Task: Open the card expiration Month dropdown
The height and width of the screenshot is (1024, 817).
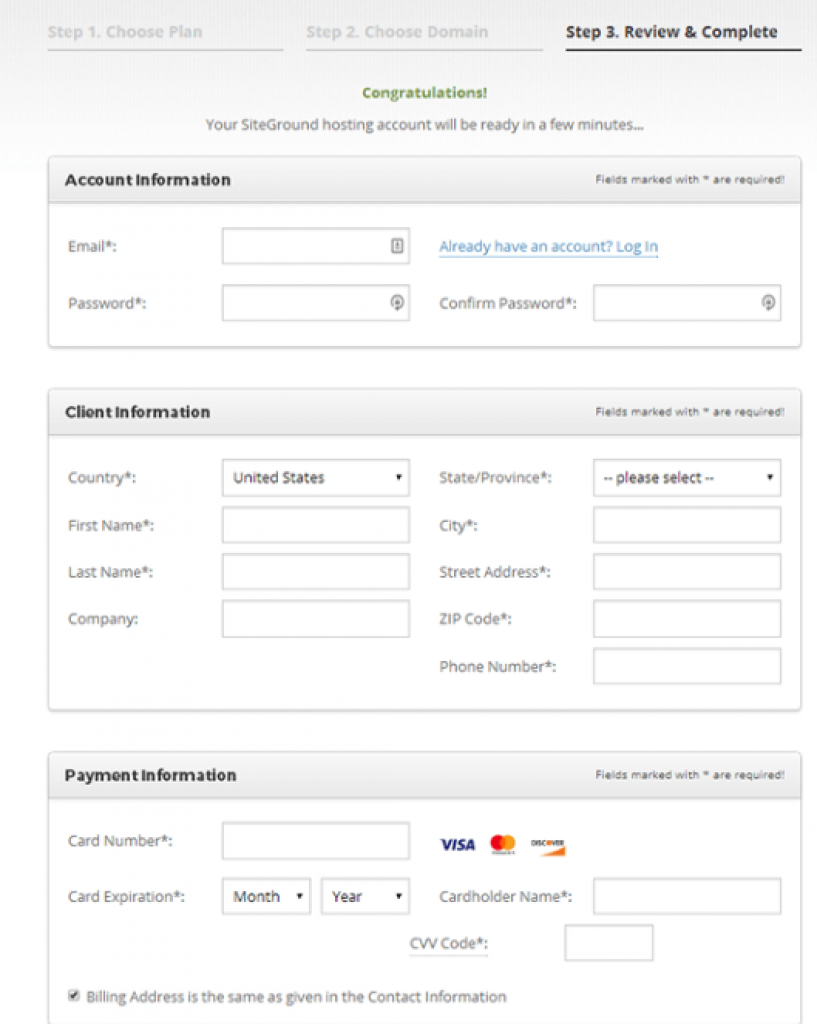Action: [266, 896]
